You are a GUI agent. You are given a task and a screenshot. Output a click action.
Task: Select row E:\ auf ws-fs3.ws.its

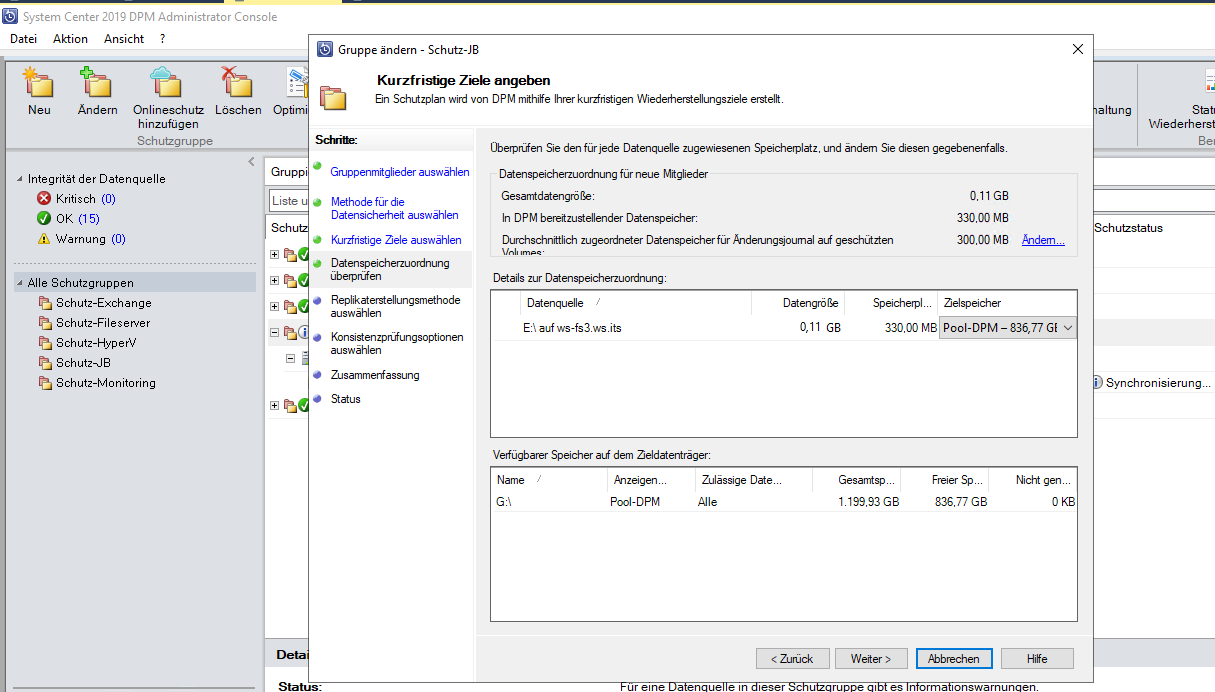pyautogui.click(x=784, y=328)
